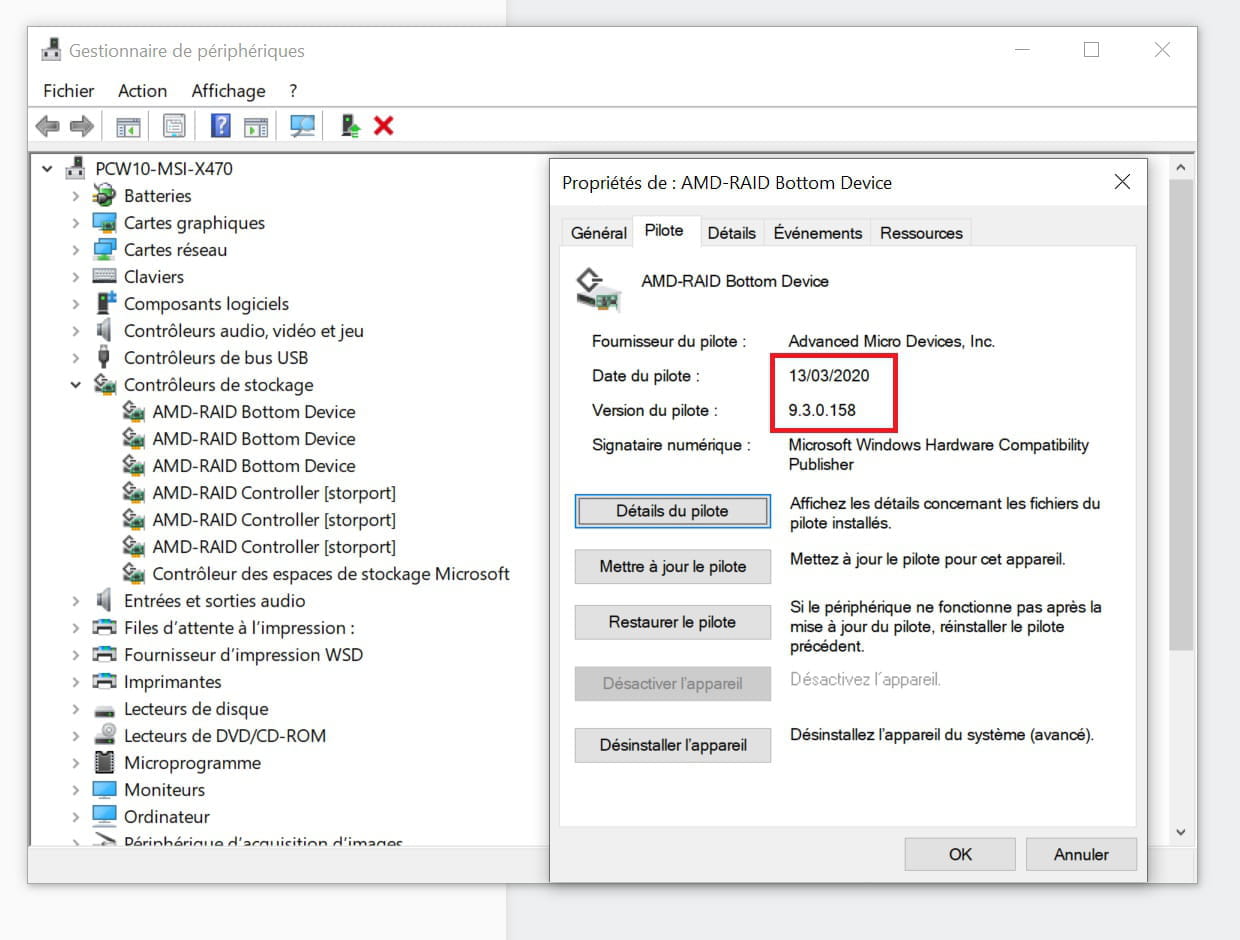Image resolution: width=1240 pixels, height=940 pixels.
Task: Select the Lecteurs de DVD/CD-ROM icon
Action: [x=105, y=735]
